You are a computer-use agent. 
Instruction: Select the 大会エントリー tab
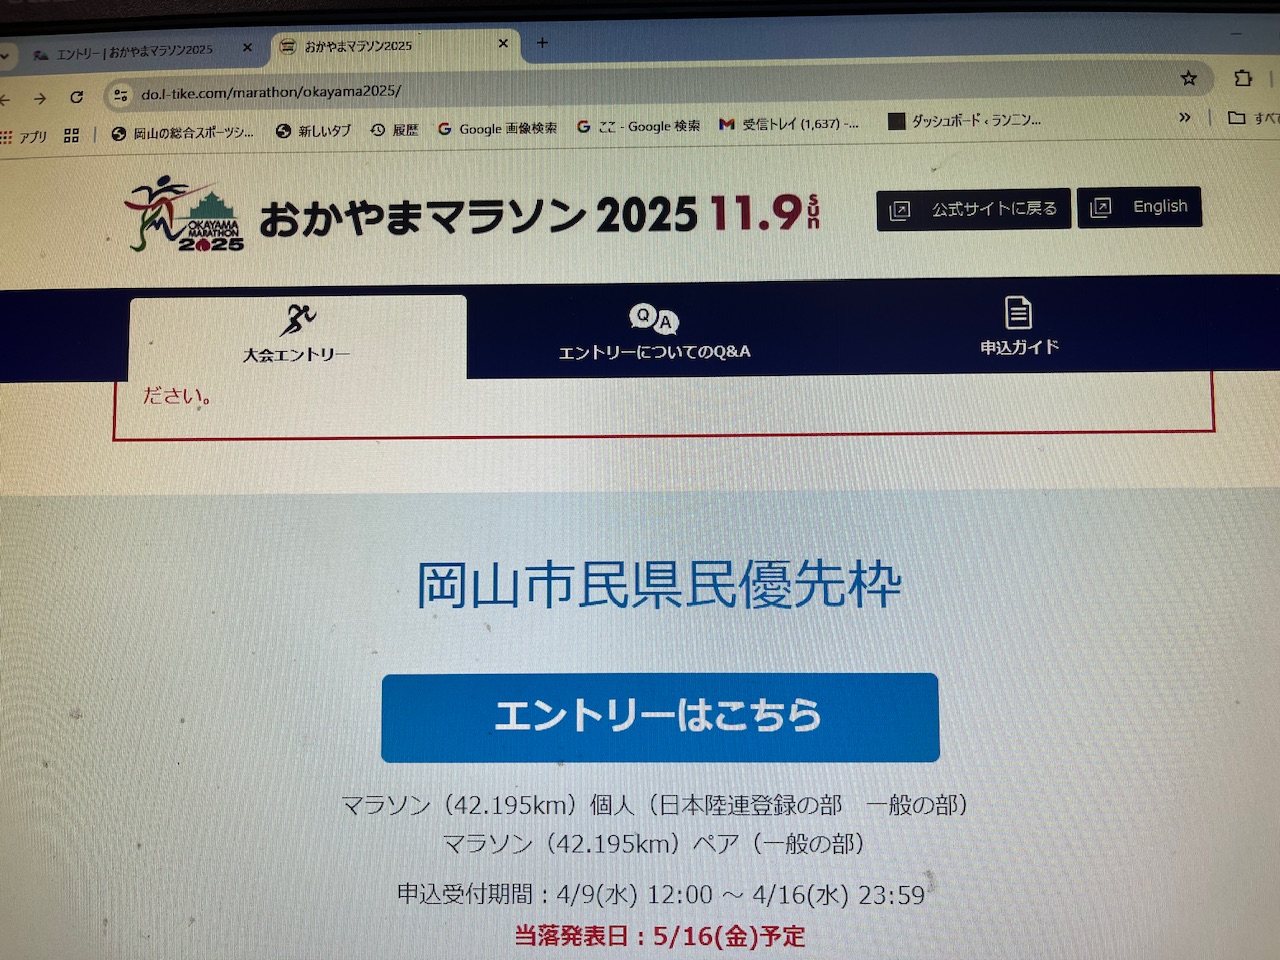pyautogui.click(x=298, y=336)
